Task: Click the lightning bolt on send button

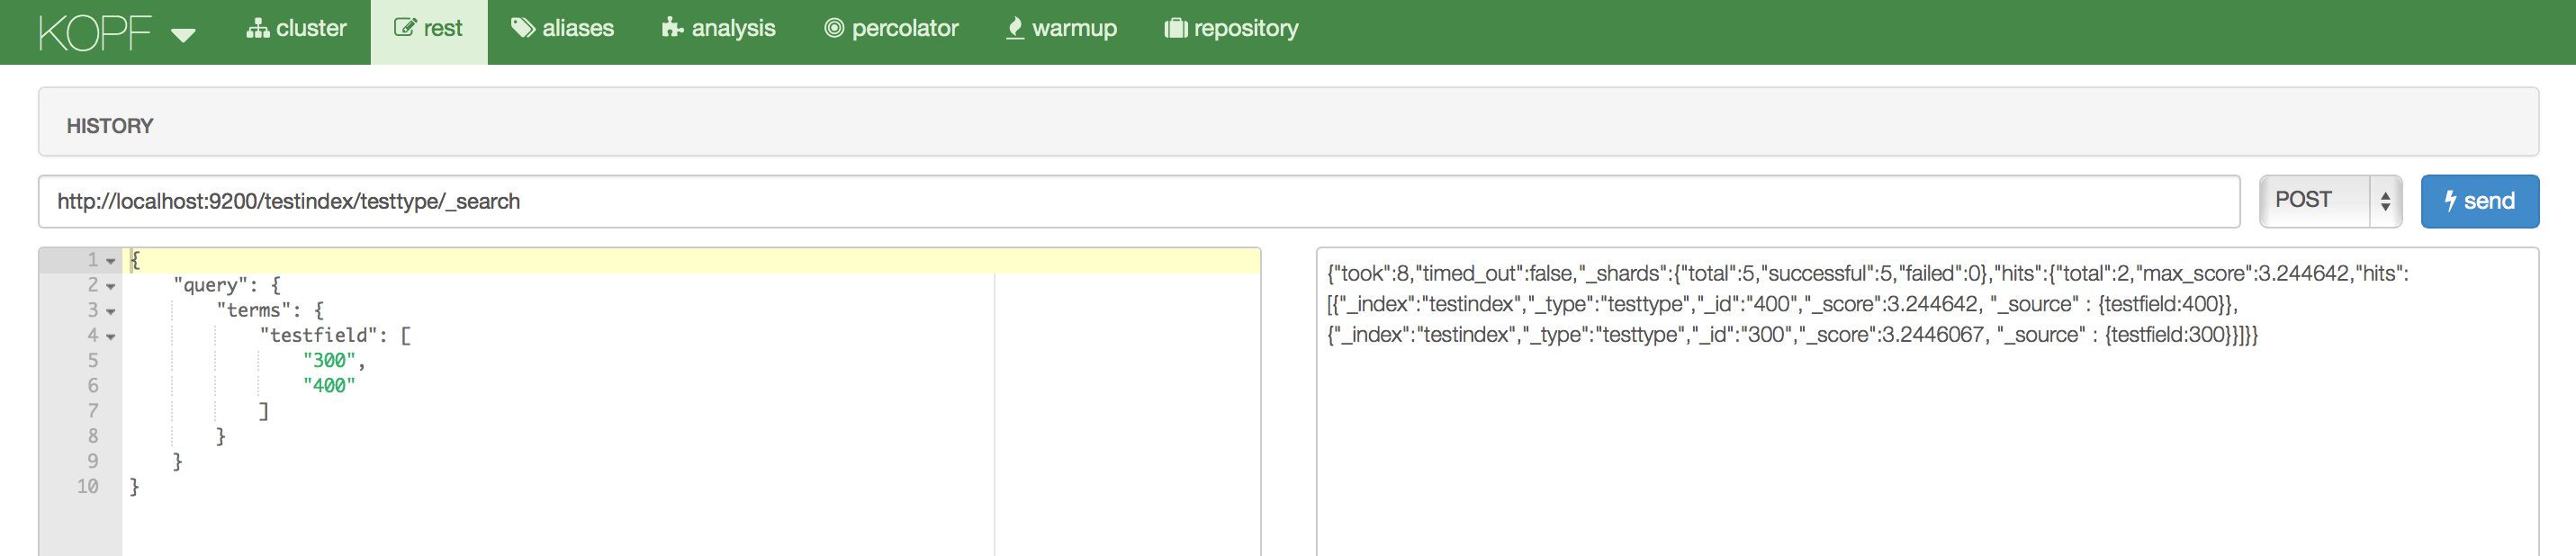Action: [x=2449, y=201]
